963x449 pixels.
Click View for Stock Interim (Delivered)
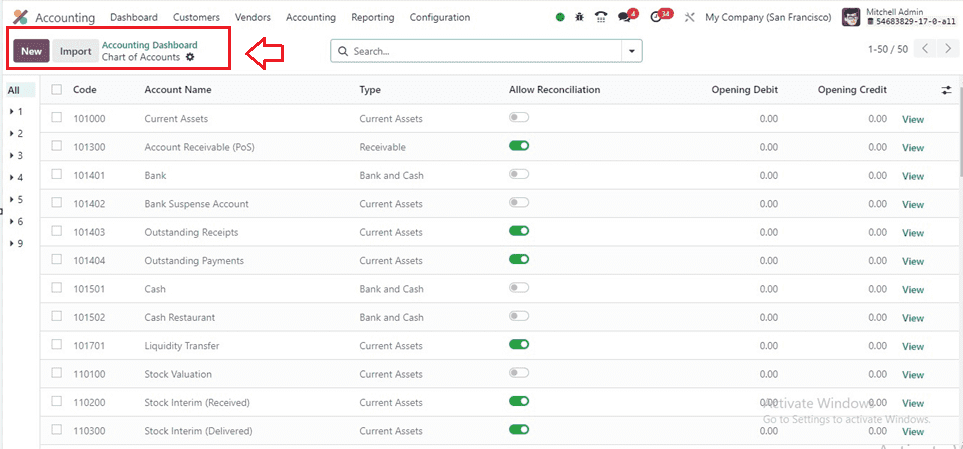(913, 432)
